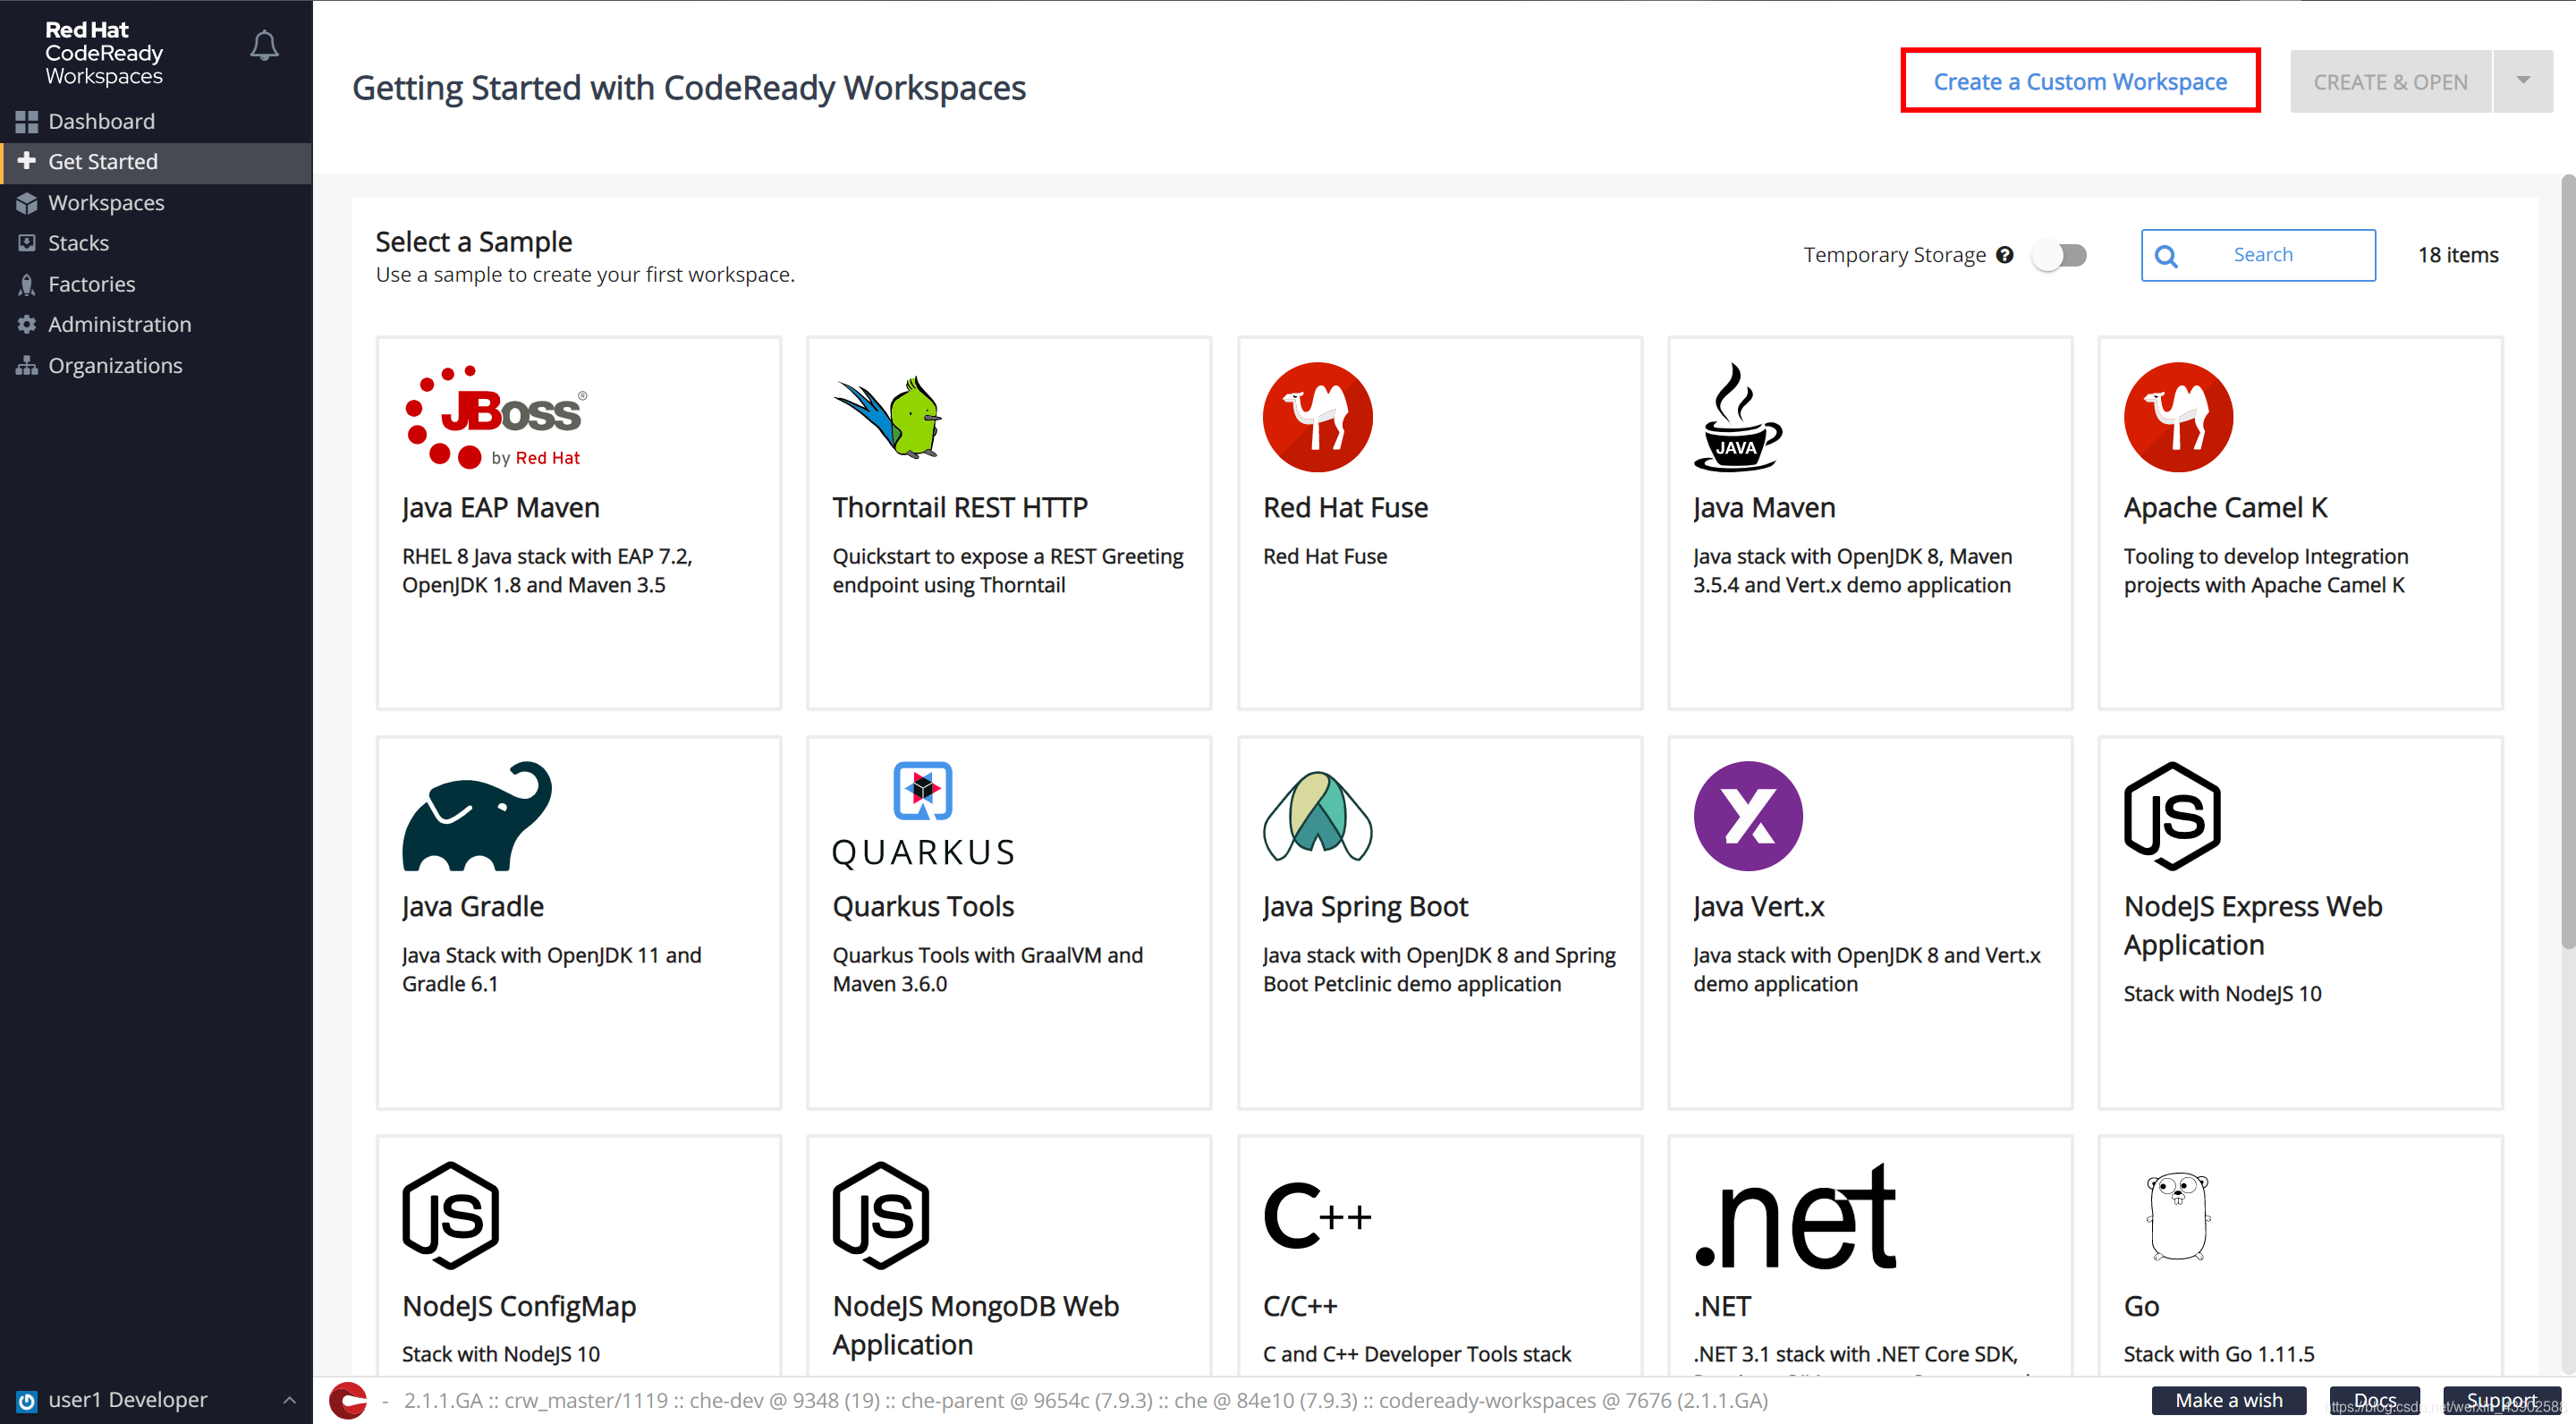The image size is (2576, 1424).
Task: Select the Java EAP Maven title
Action: click(x=501, y=507)
